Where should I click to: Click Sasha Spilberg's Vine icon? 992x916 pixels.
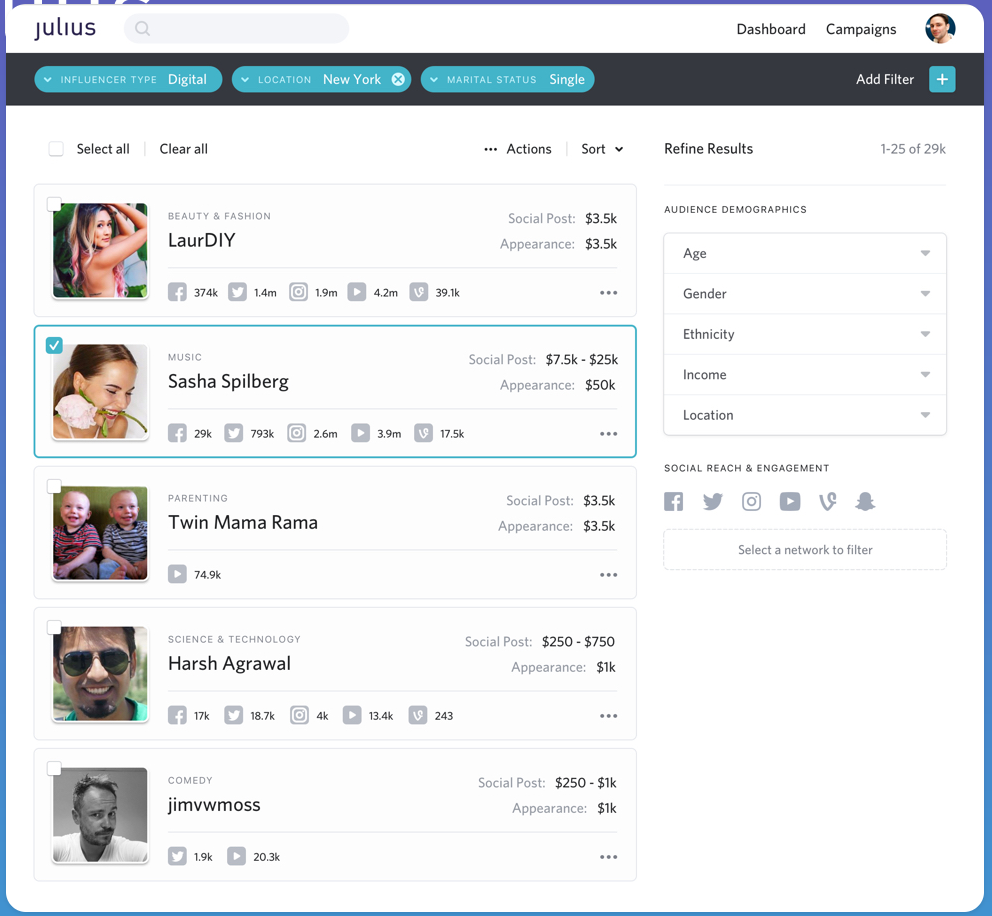coord(424,433)
